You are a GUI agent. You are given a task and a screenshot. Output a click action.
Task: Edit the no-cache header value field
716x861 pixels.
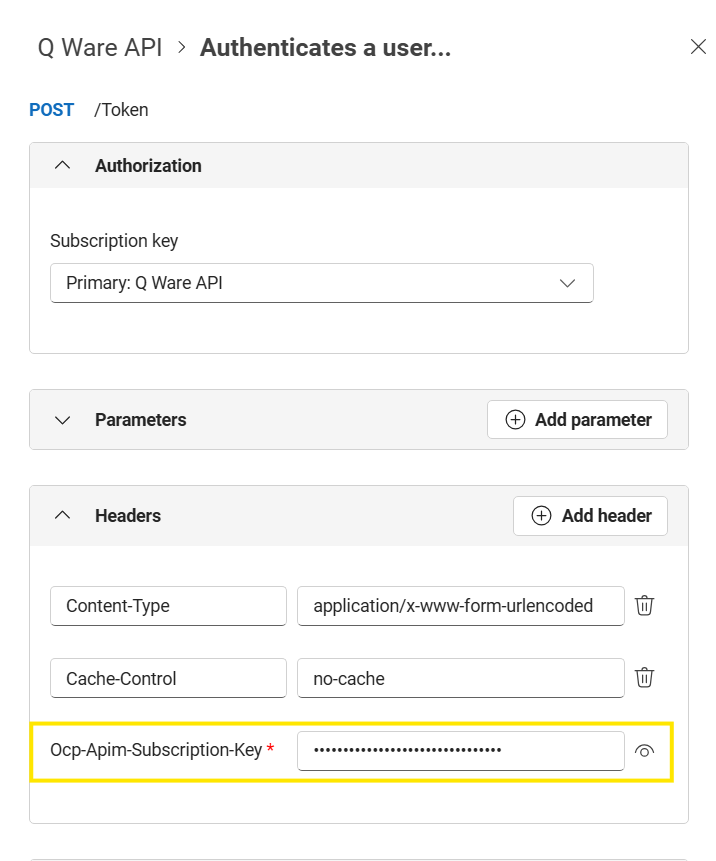coord(460,678)
